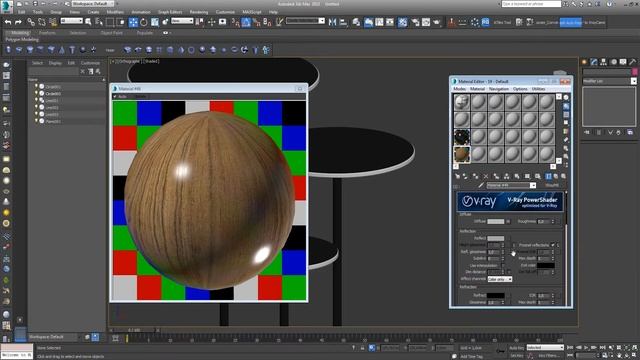
Task: Open the Rendering menu
Action: 199,12
